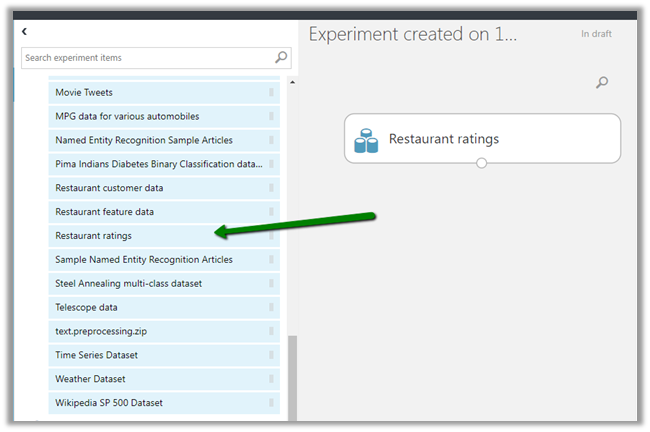Click the output port of Restaurant ratings module
The image size is (650, 432).
(482, 163)
